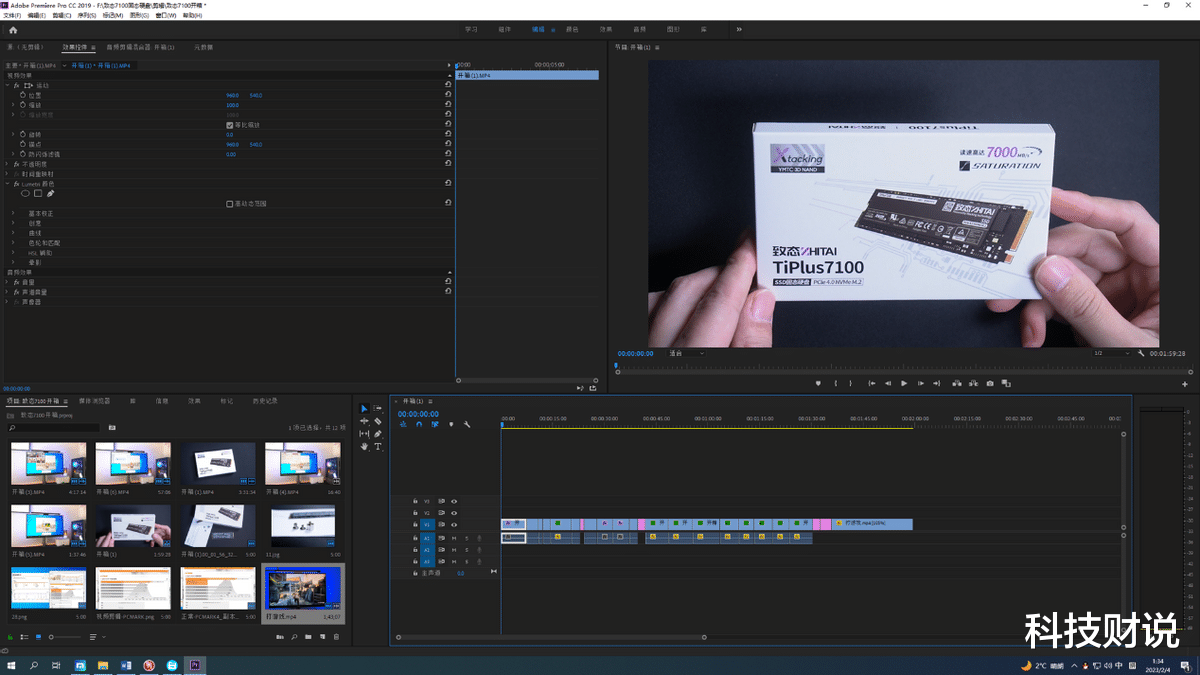Step forward one frame in Program monitor
Screen dimensions: 1200x675
click(x=920, y=383)
